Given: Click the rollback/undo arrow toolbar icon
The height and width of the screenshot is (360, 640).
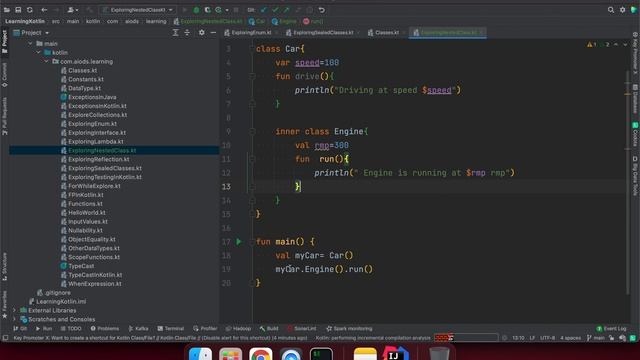Looking at the screenshot, I should coord(322,10).
